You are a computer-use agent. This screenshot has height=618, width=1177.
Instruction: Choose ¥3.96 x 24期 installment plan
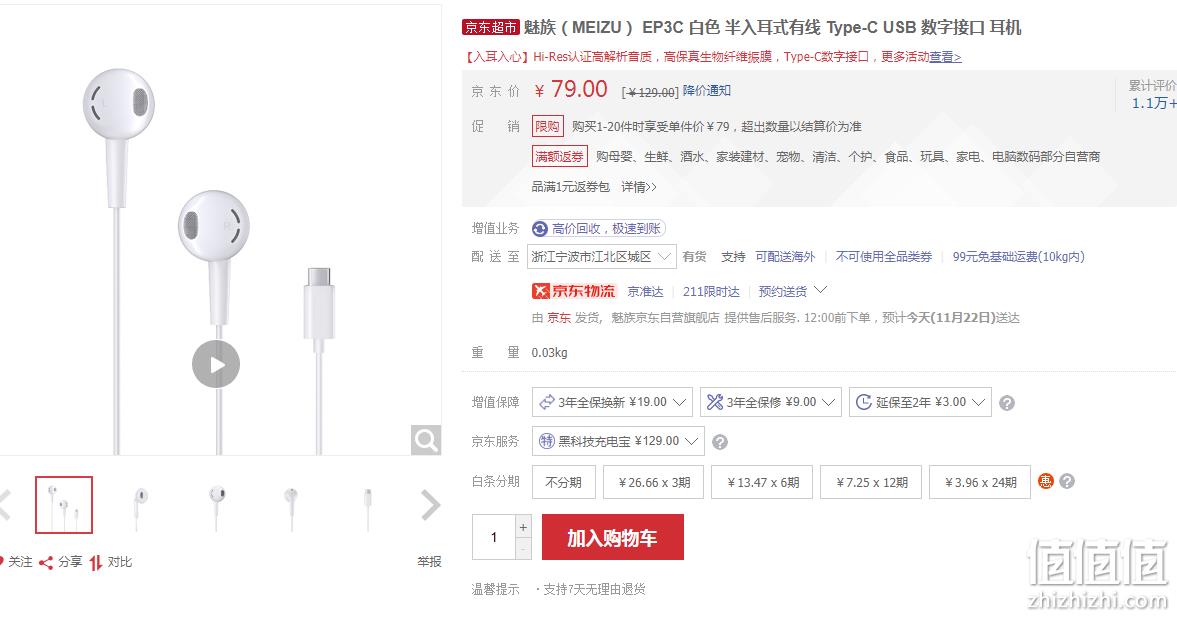click(x=980, y=482)
